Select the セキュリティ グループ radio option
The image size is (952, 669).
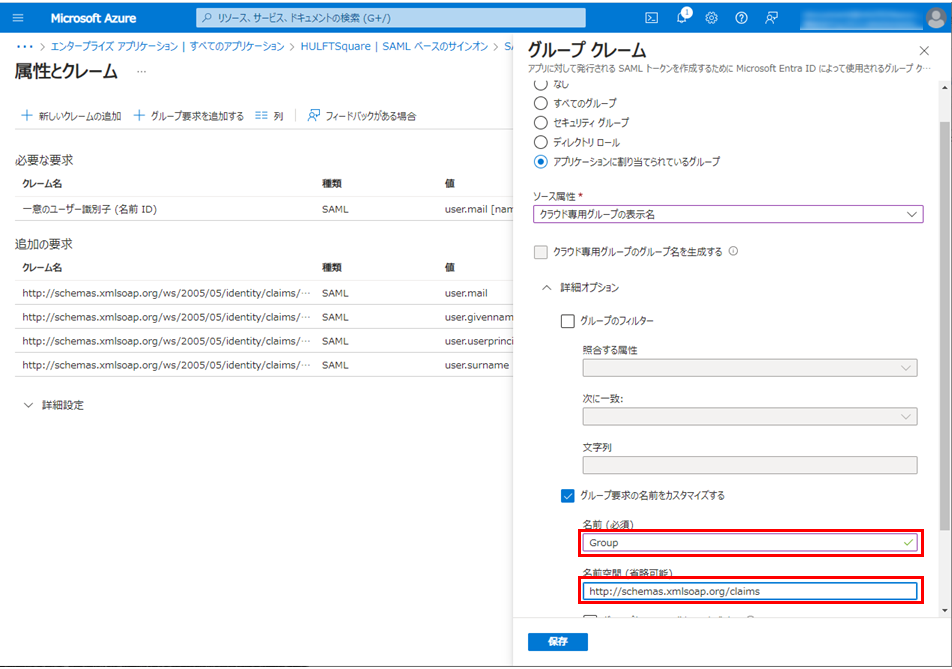tap(541, 122)
